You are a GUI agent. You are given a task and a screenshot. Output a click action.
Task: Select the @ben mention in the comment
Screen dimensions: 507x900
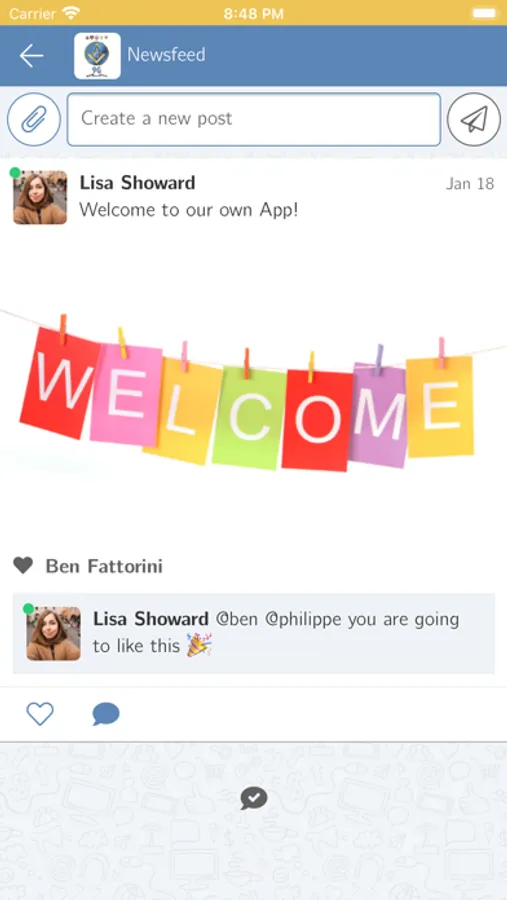pos(237,620)
